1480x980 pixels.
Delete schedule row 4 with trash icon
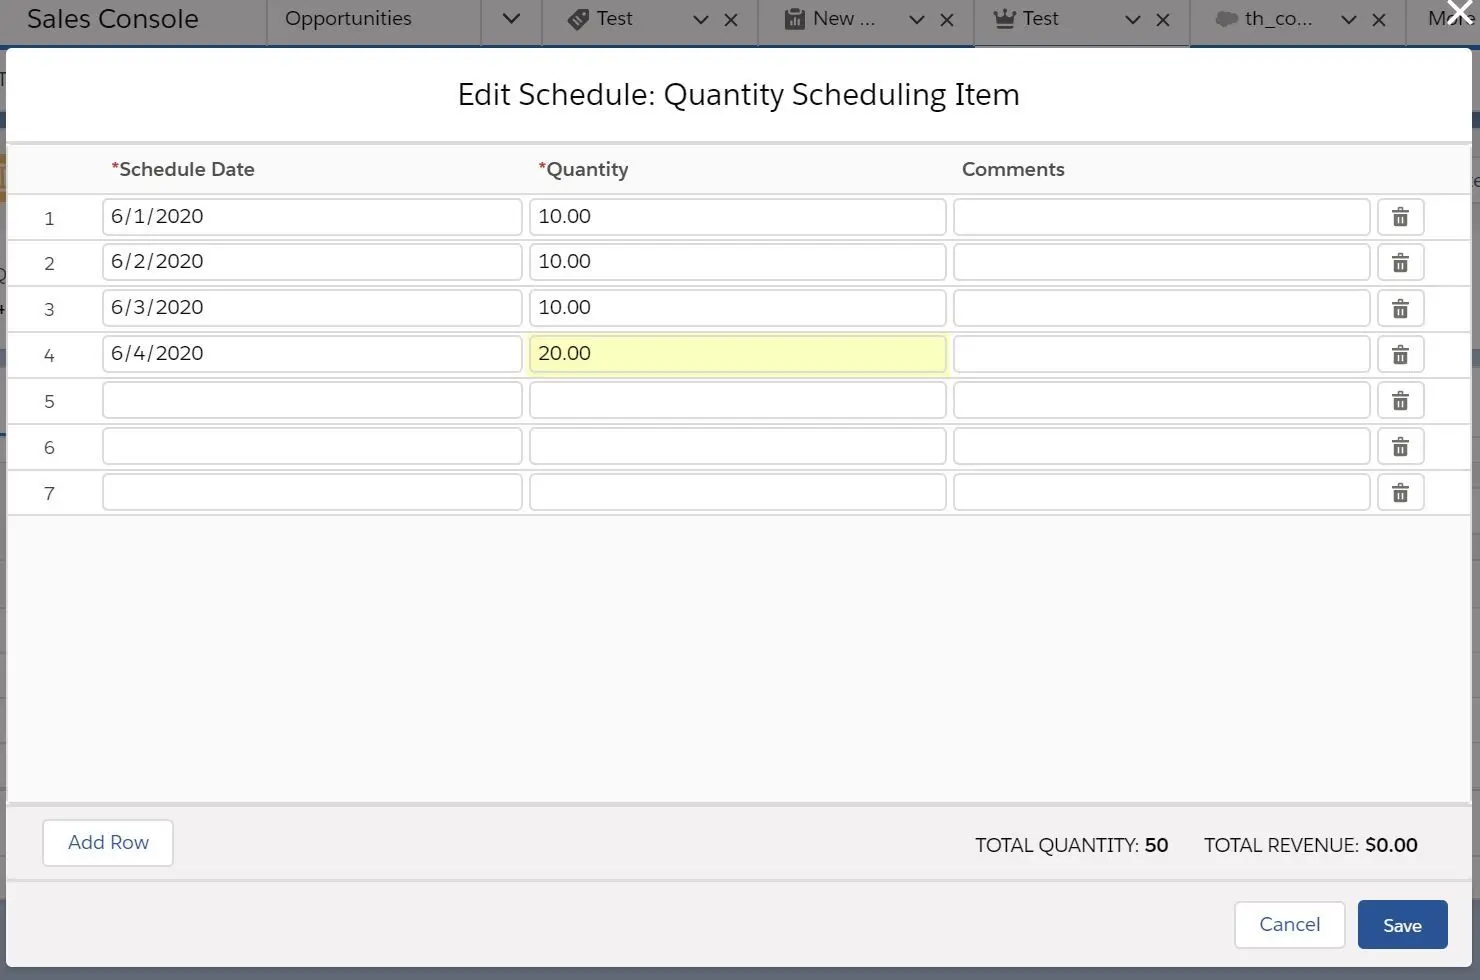1400,355
